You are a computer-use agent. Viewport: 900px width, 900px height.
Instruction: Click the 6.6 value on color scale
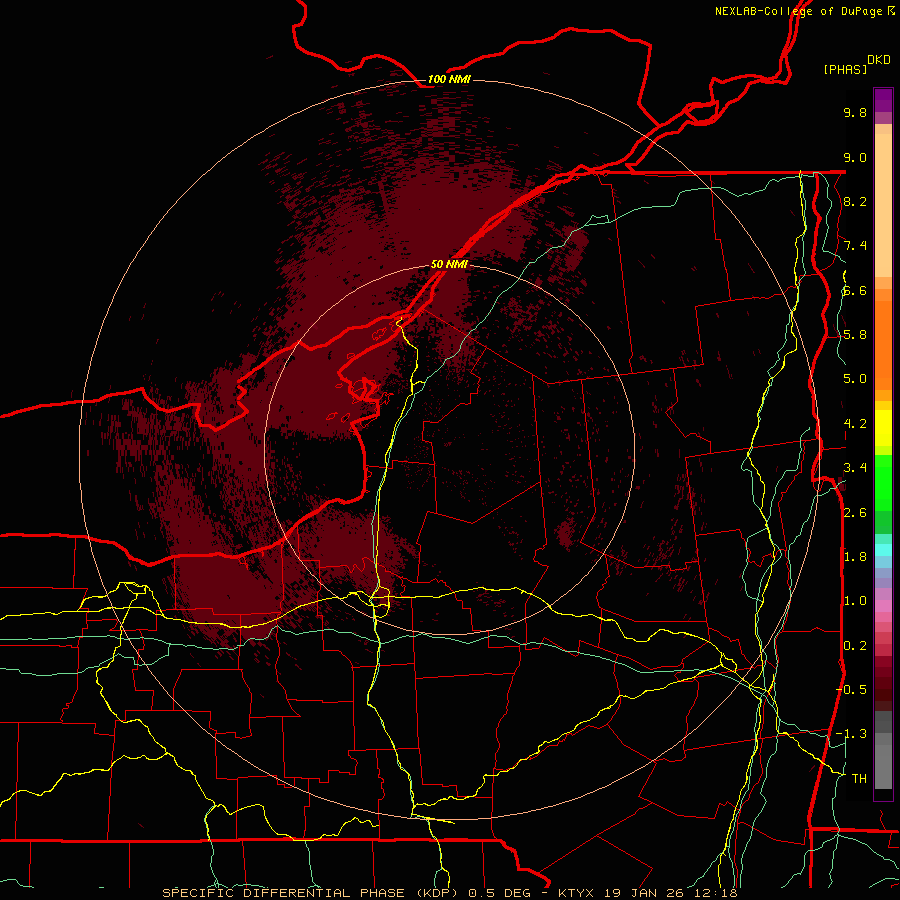coord(855,290)
